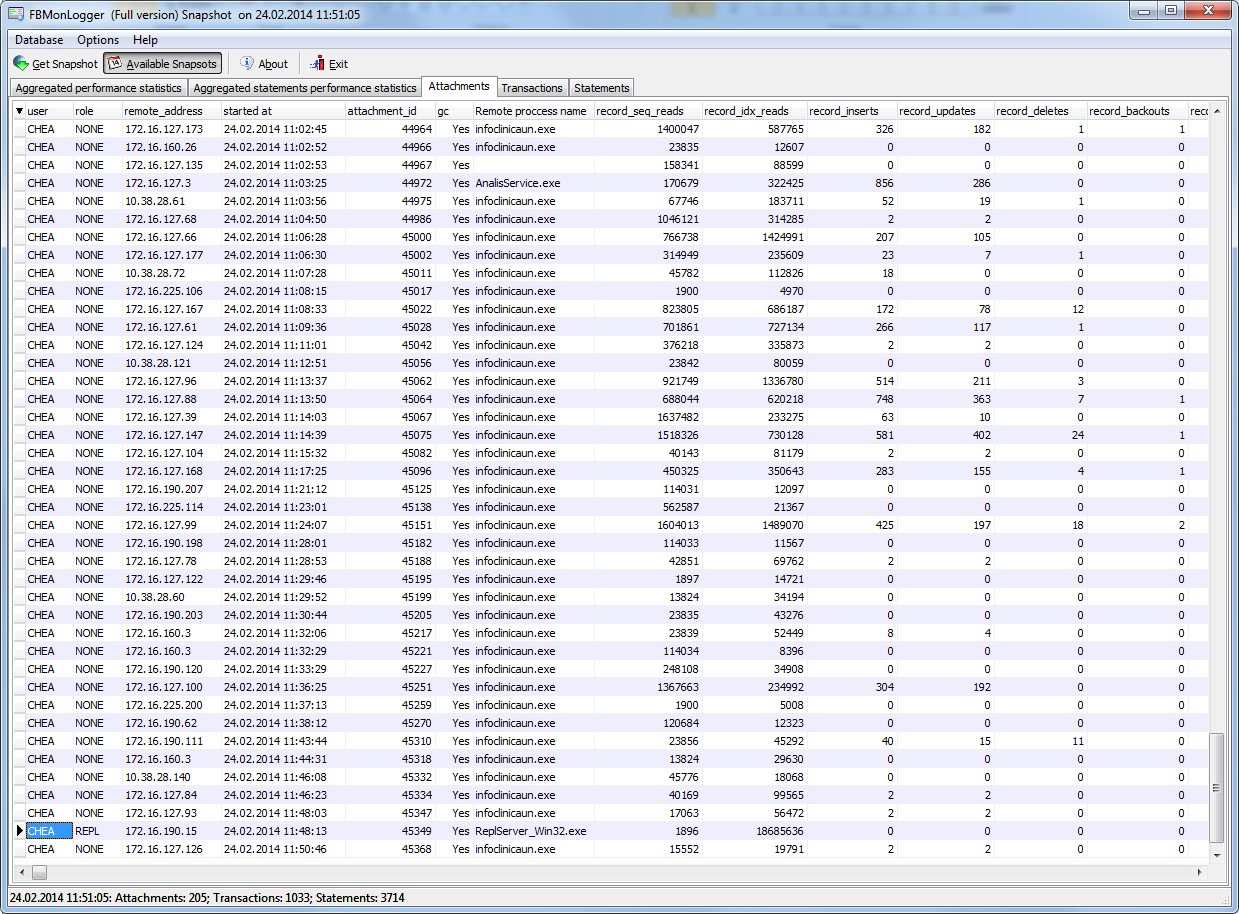
Task: Click the horizontal scrollbar right arrow
Action: (x=1200, y=873)
